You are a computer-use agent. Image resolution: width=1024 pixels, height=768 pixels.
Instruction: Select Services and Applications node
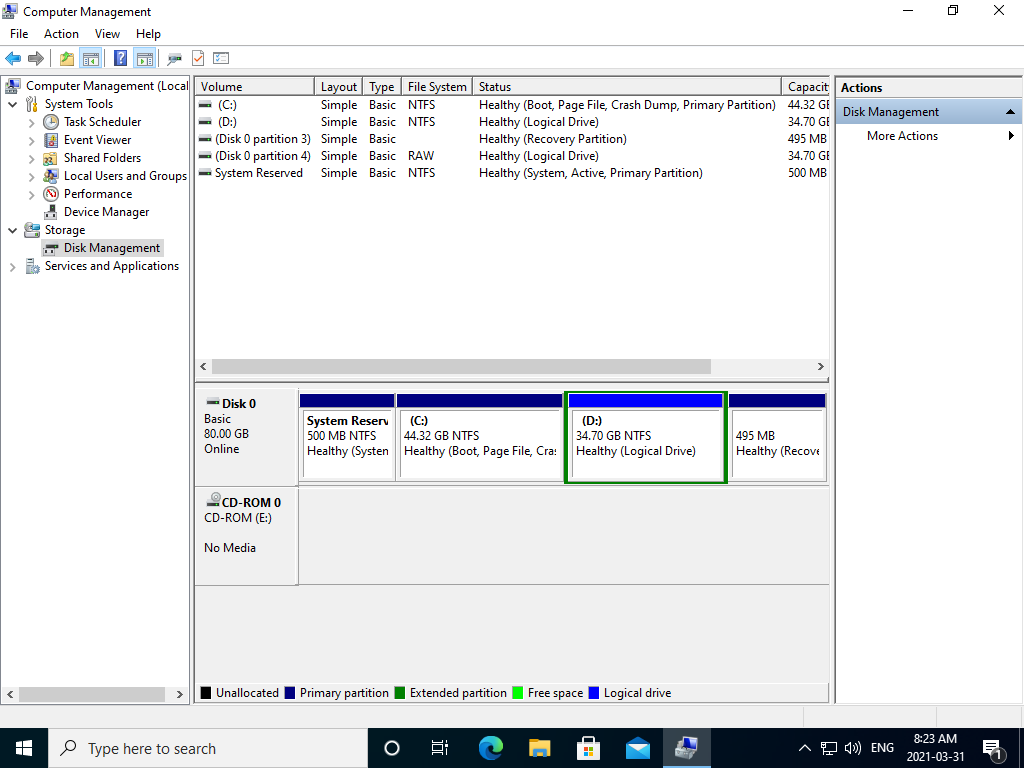pyautogui.click(x=112, y=266)
